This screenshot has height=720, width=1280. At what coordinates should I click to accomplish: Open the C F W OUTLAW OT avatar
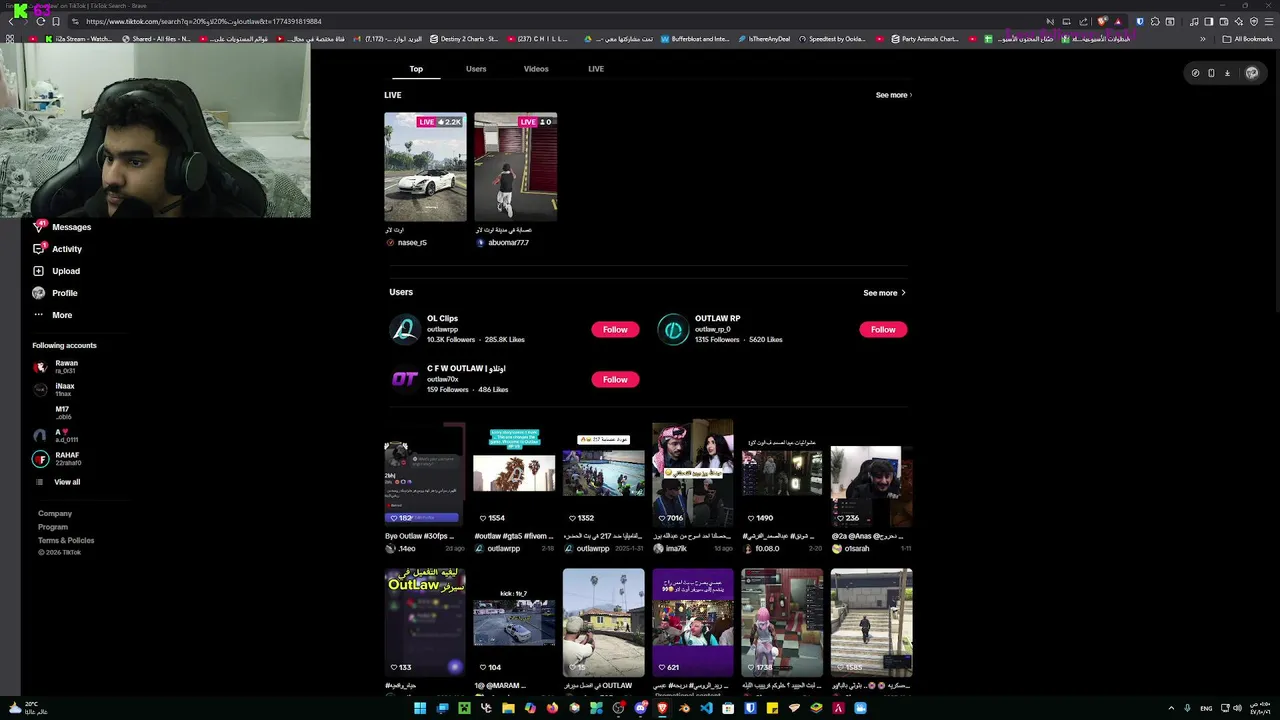(405, 379)
